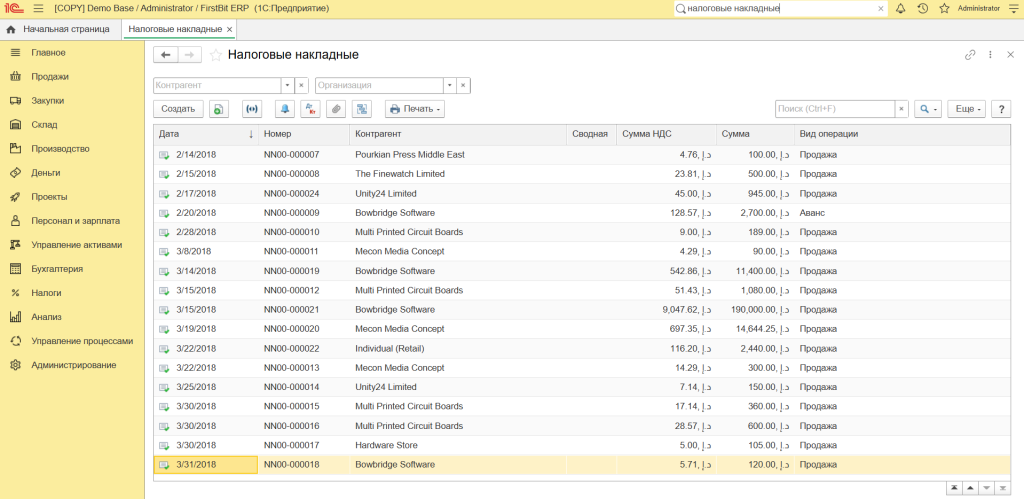Click the 1C logo icon
This screenshot has width=1024, height=499.
click(13, 8)
